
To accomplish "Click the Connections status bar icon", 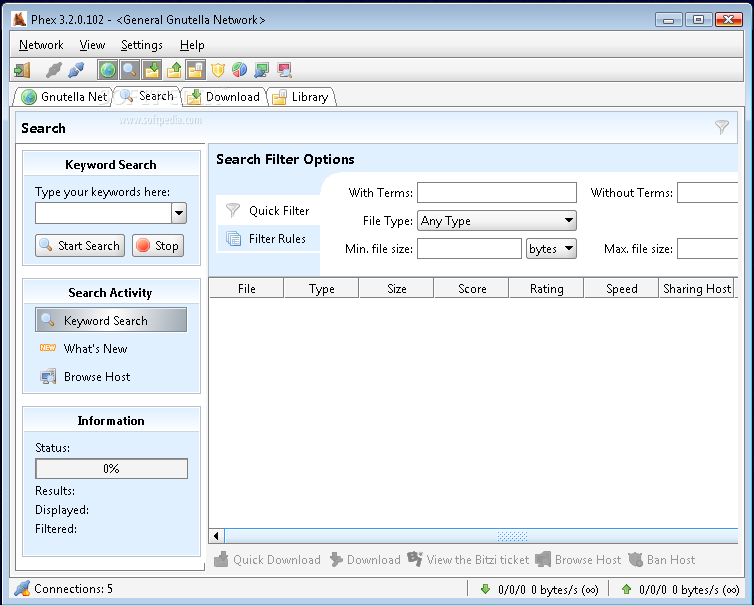I will pos(22,589).
